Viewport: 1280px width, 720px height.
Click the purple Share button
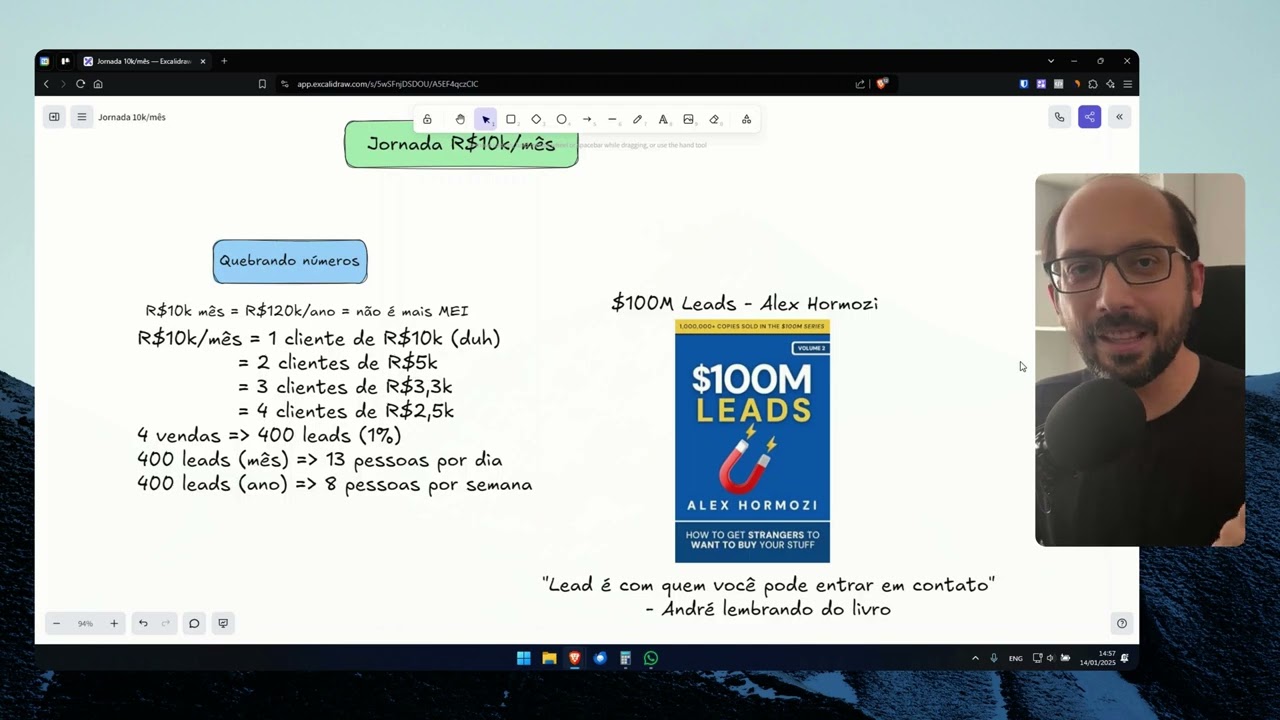[x=1089, y=117]
